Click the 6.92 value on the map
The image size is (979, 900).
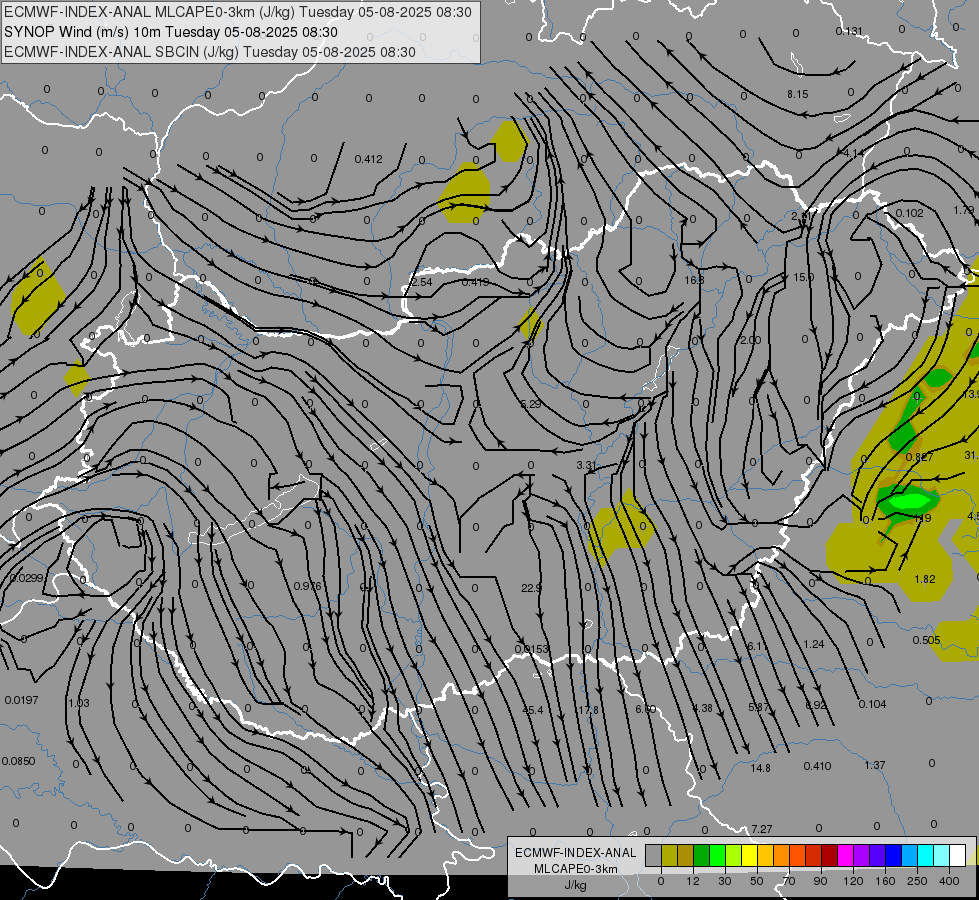pos(816,706)
